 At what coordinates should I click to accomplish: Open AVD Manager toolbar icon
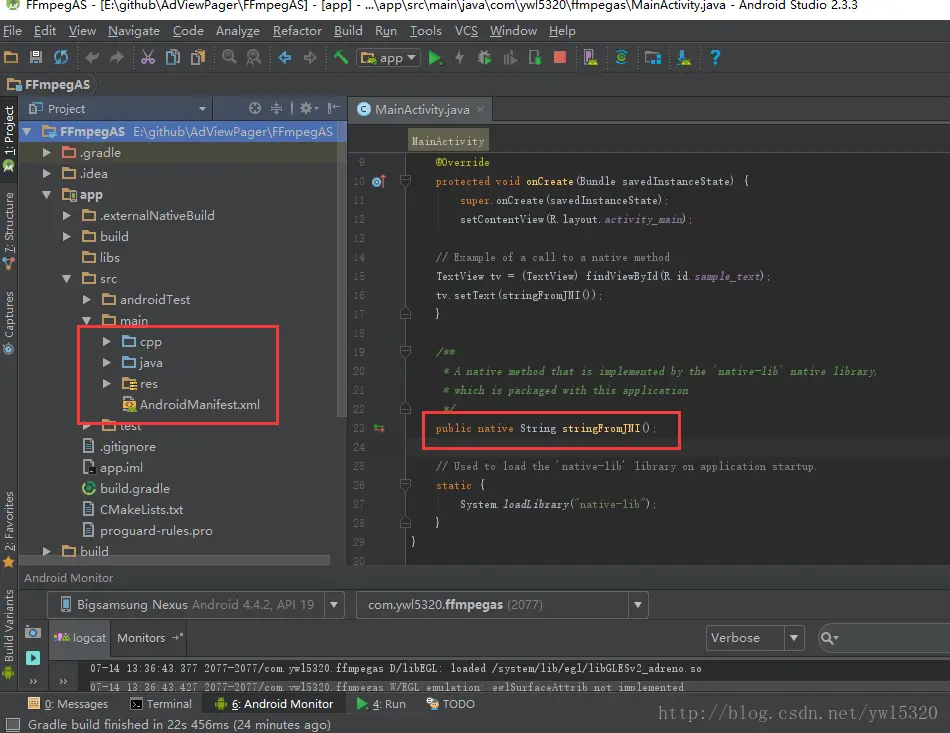pos(591,58)
